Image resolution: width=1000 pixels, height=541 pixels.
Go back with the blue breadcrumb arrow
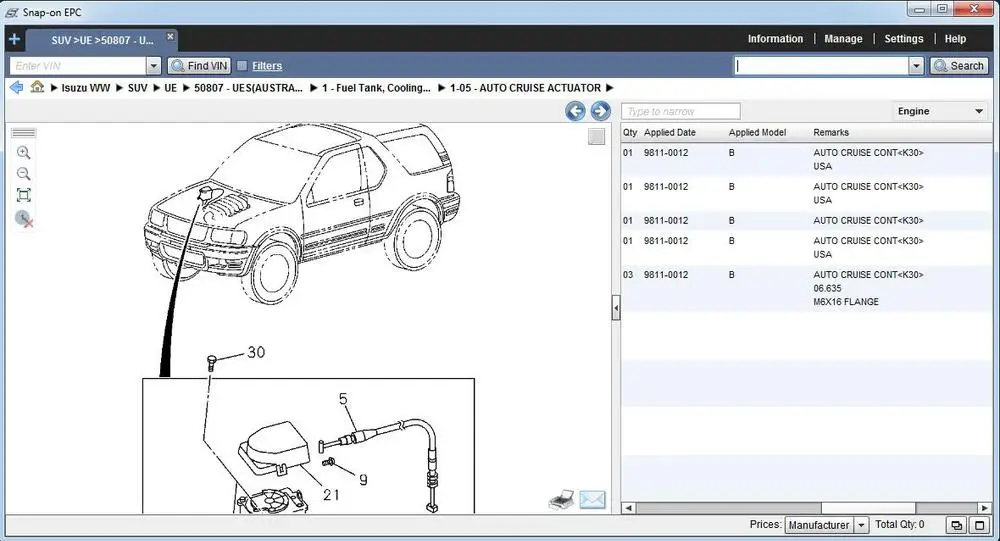17,87
